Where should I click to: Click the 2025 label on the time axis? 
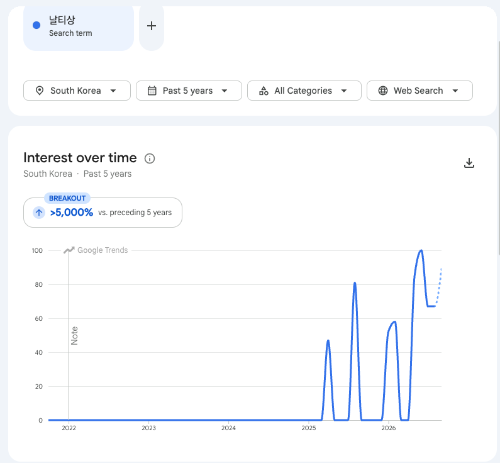(x=309, y=428)
